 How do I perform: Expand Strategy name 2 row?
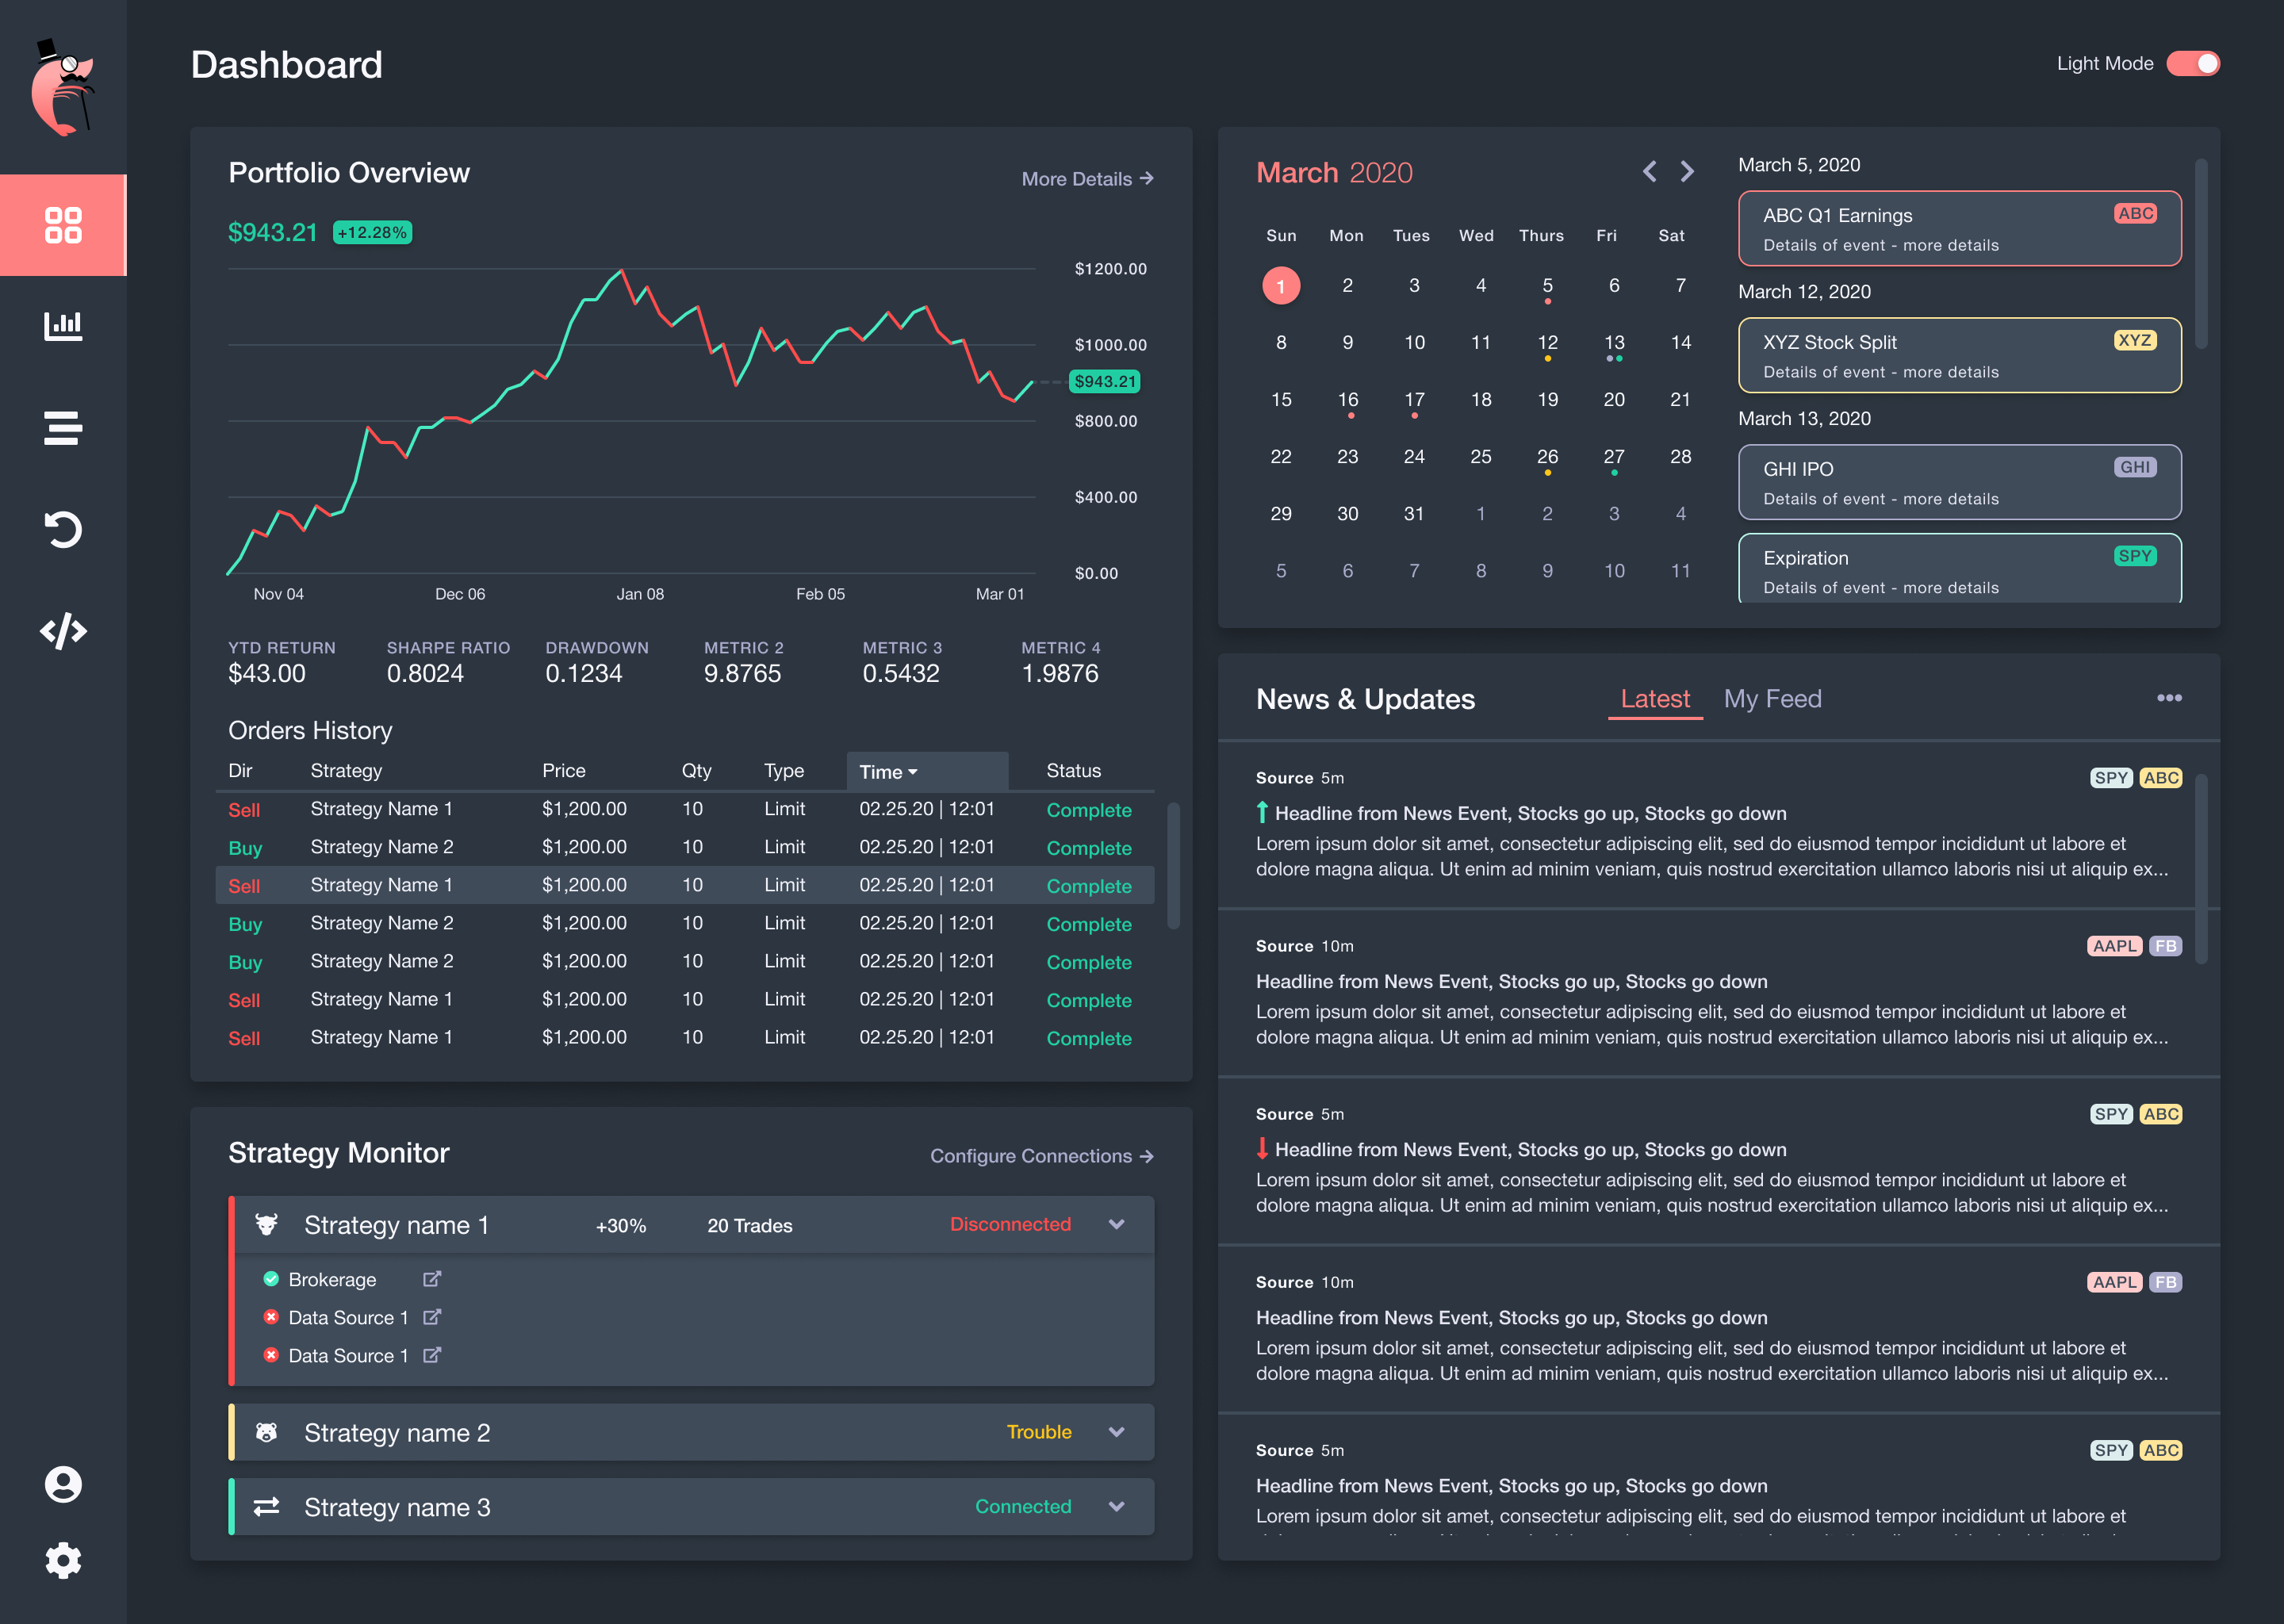(1117, 1432)
